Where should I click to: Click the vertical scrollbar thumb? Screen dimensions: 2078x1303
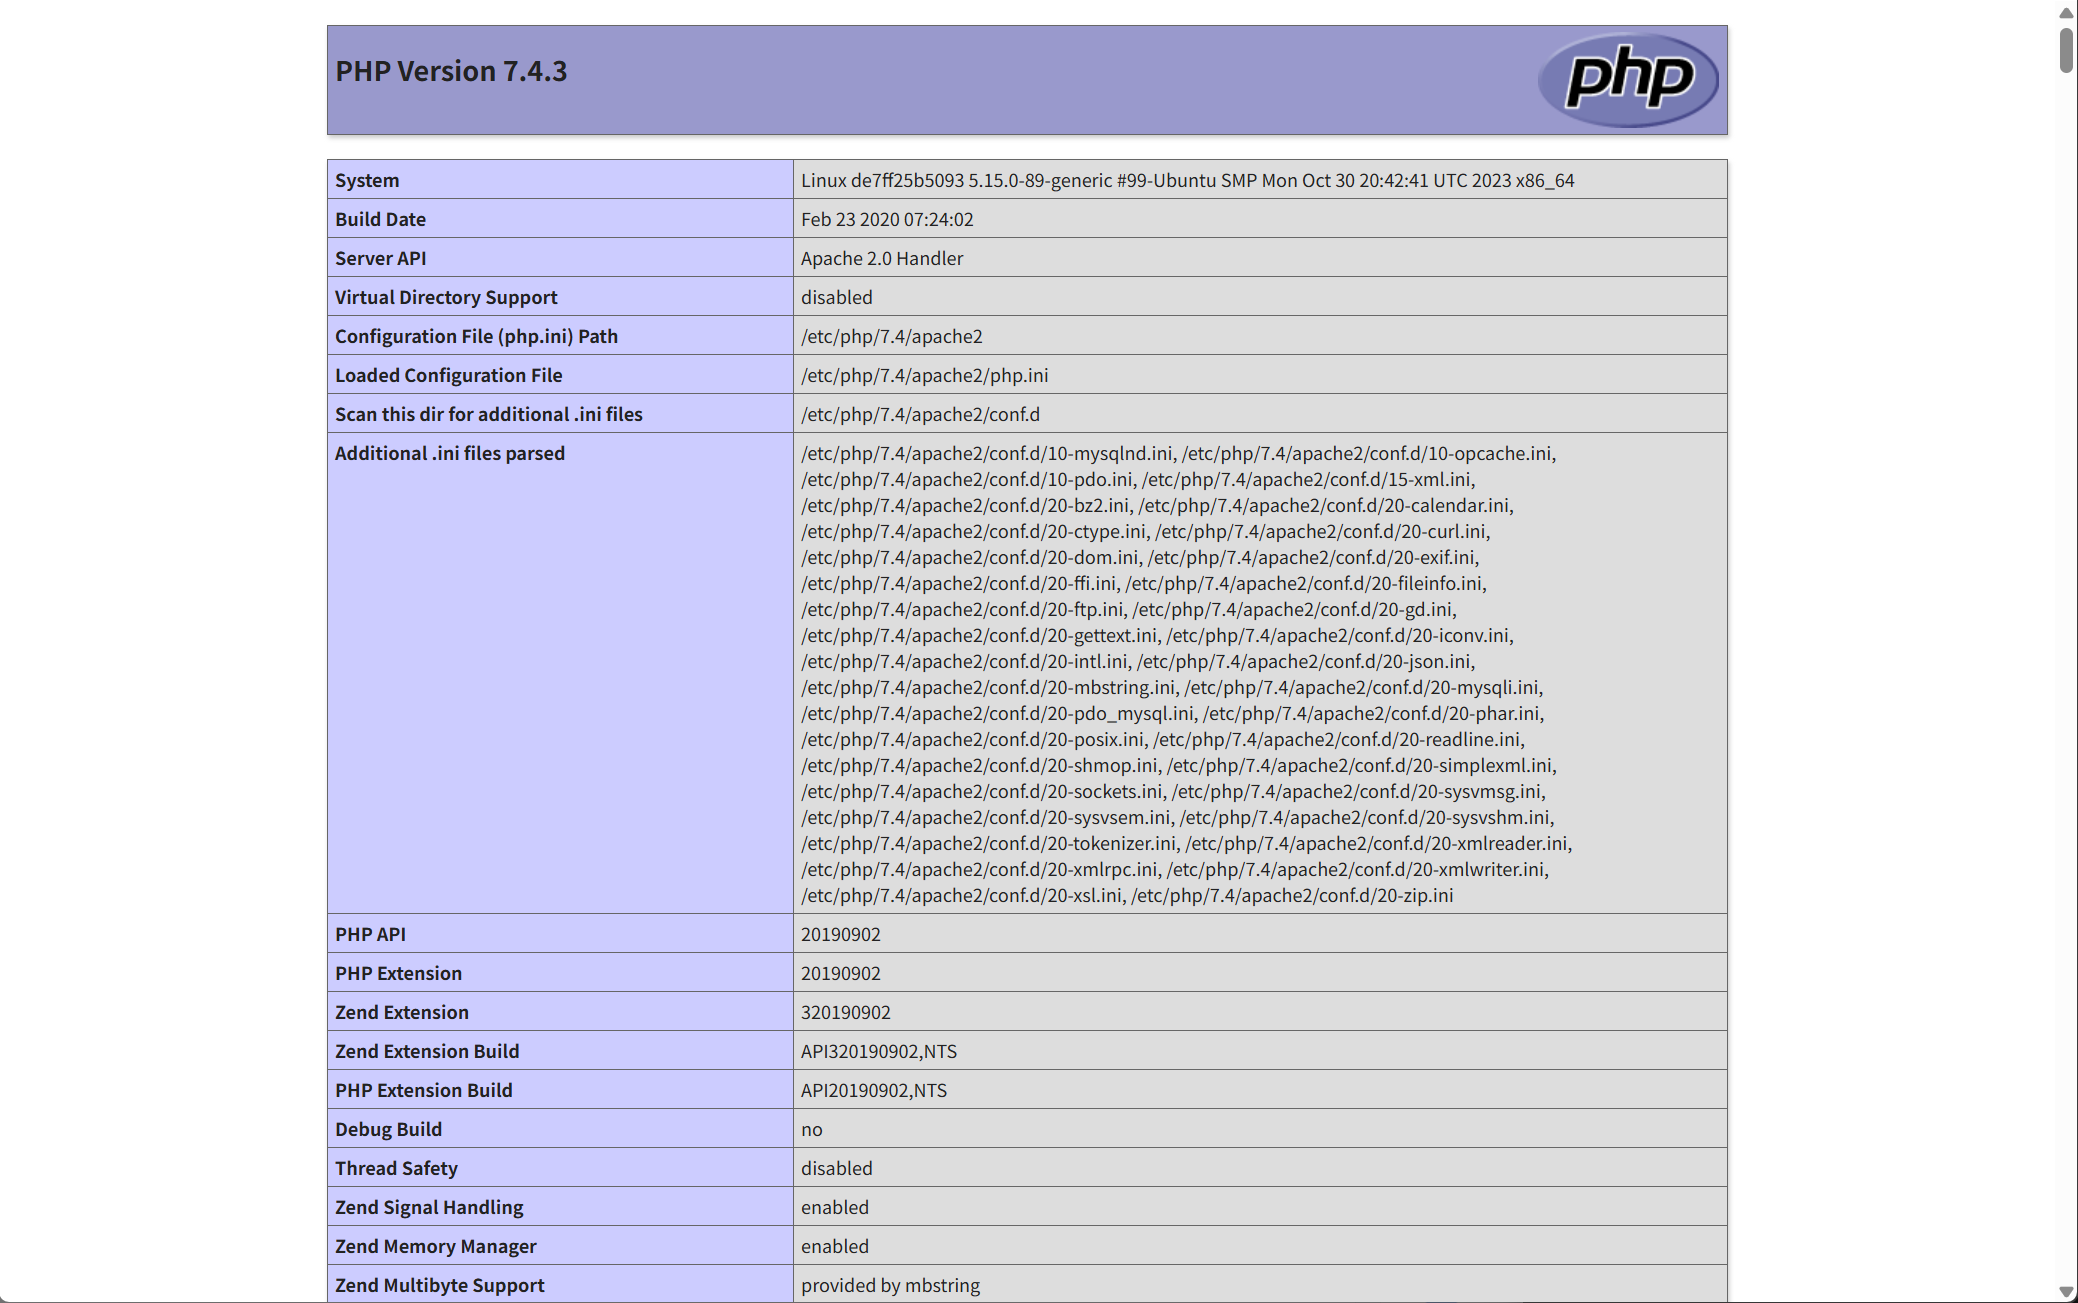pos(2066,50)
